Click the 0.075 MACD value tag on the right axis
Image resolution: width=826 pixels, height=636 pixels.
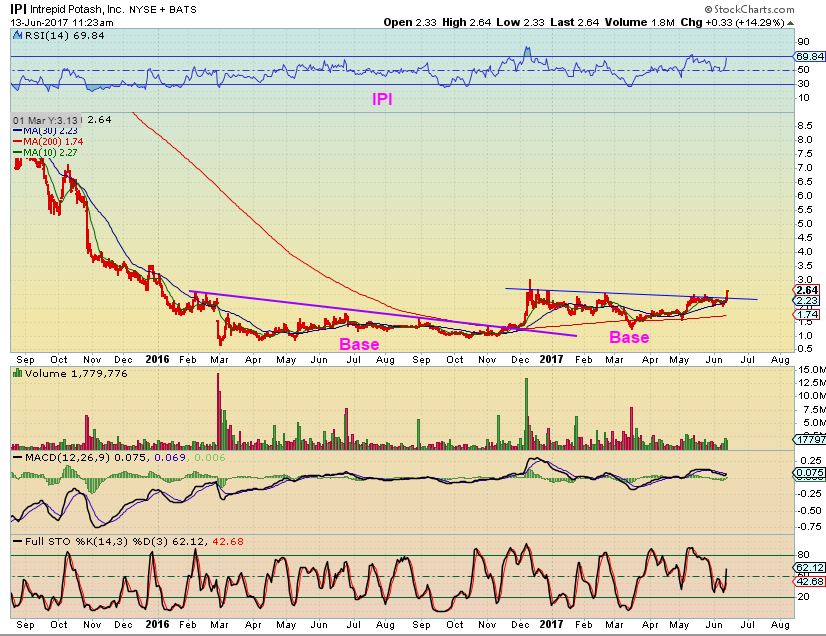click(x=809, y=473)
